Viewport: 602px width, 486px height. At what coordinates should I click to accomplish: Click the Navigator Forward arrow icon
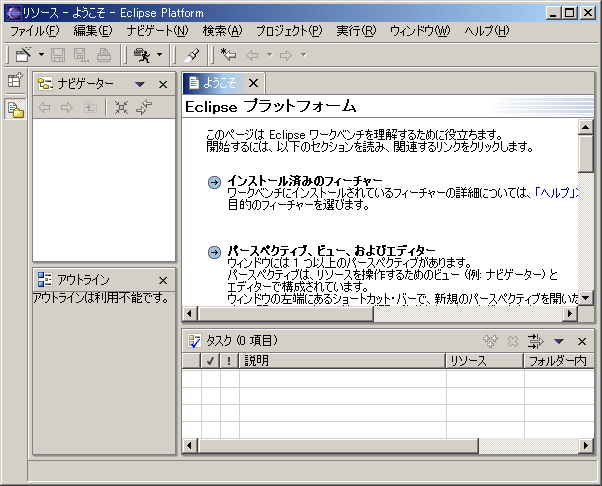pos(67,107)
